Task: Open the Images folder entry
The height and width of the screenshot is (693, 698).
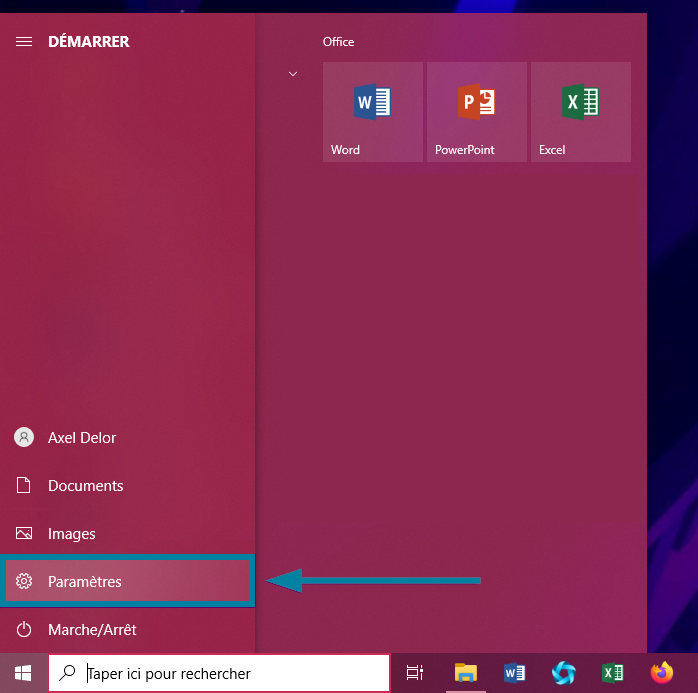Action: [127, 534]
